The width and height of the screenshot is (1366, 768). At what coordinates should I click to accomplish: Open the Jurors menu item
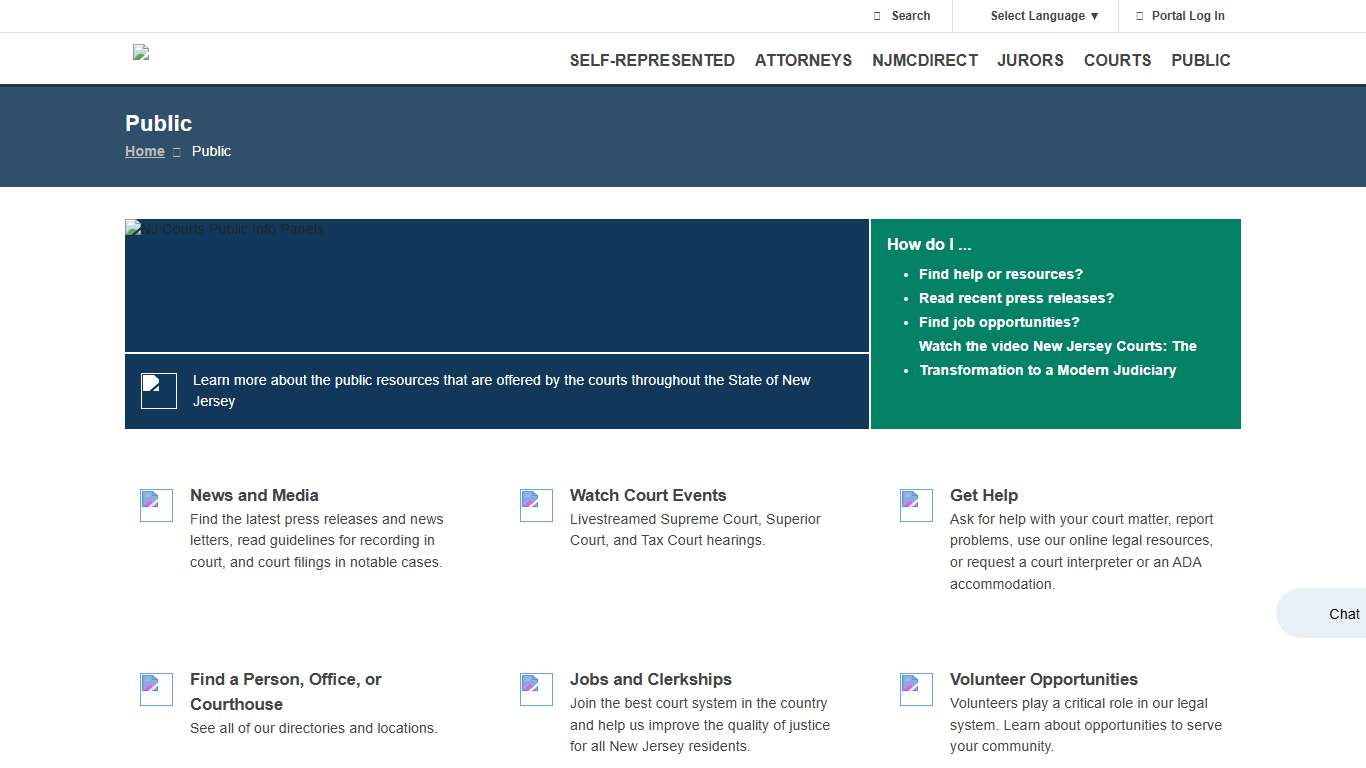click(x=1030, y=60)
